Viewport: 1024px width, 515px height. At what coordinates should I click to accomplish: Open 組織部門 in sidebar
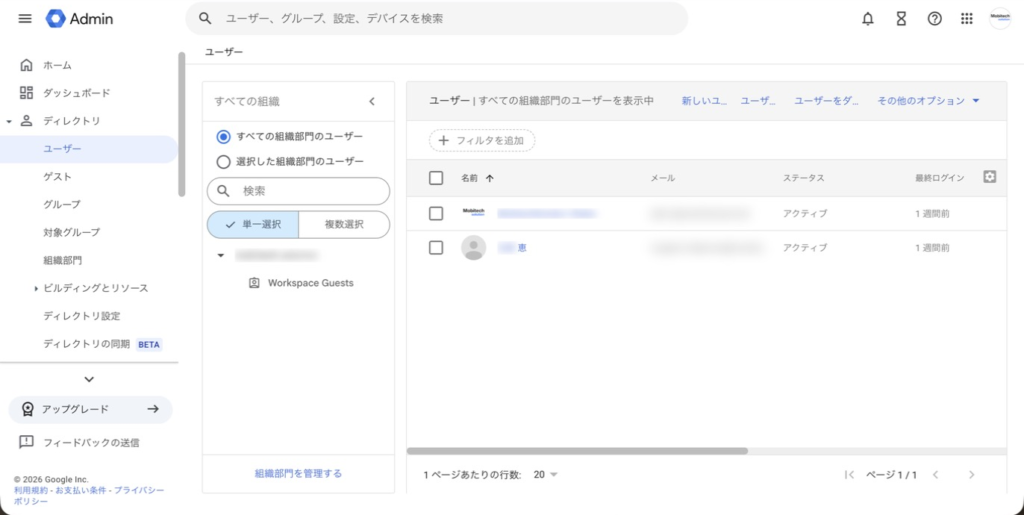point(62,260)
